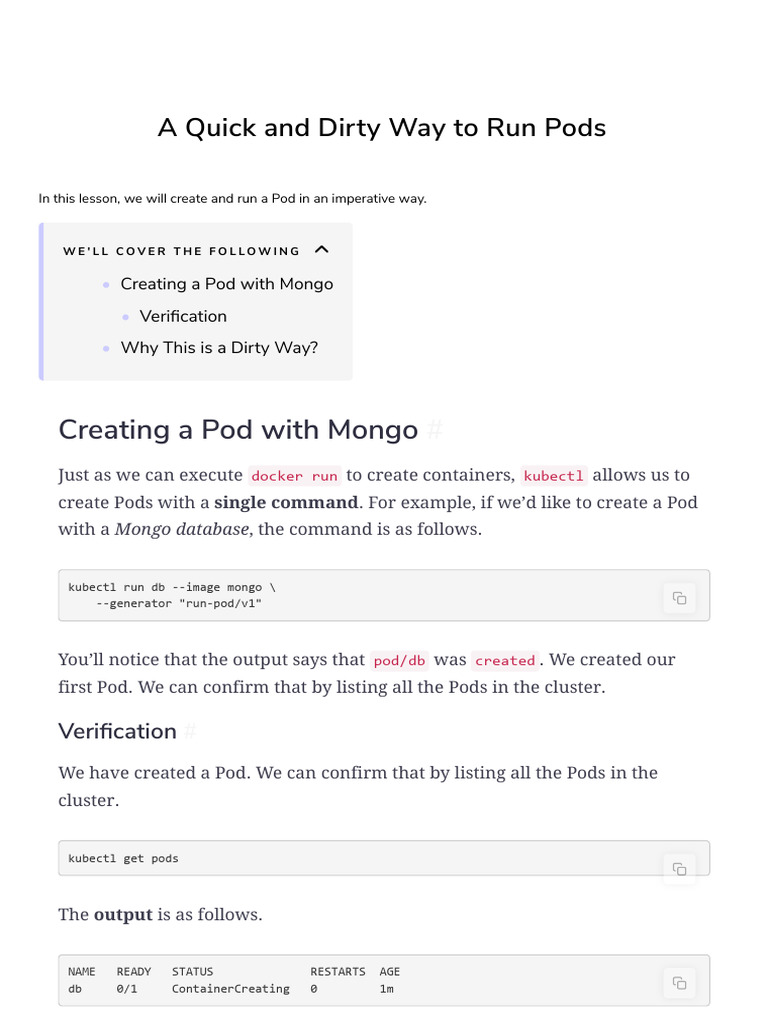This screenshot has width=768, height=1024.
Task: Copy the kubectl run db command
Action: click(679, 598)
